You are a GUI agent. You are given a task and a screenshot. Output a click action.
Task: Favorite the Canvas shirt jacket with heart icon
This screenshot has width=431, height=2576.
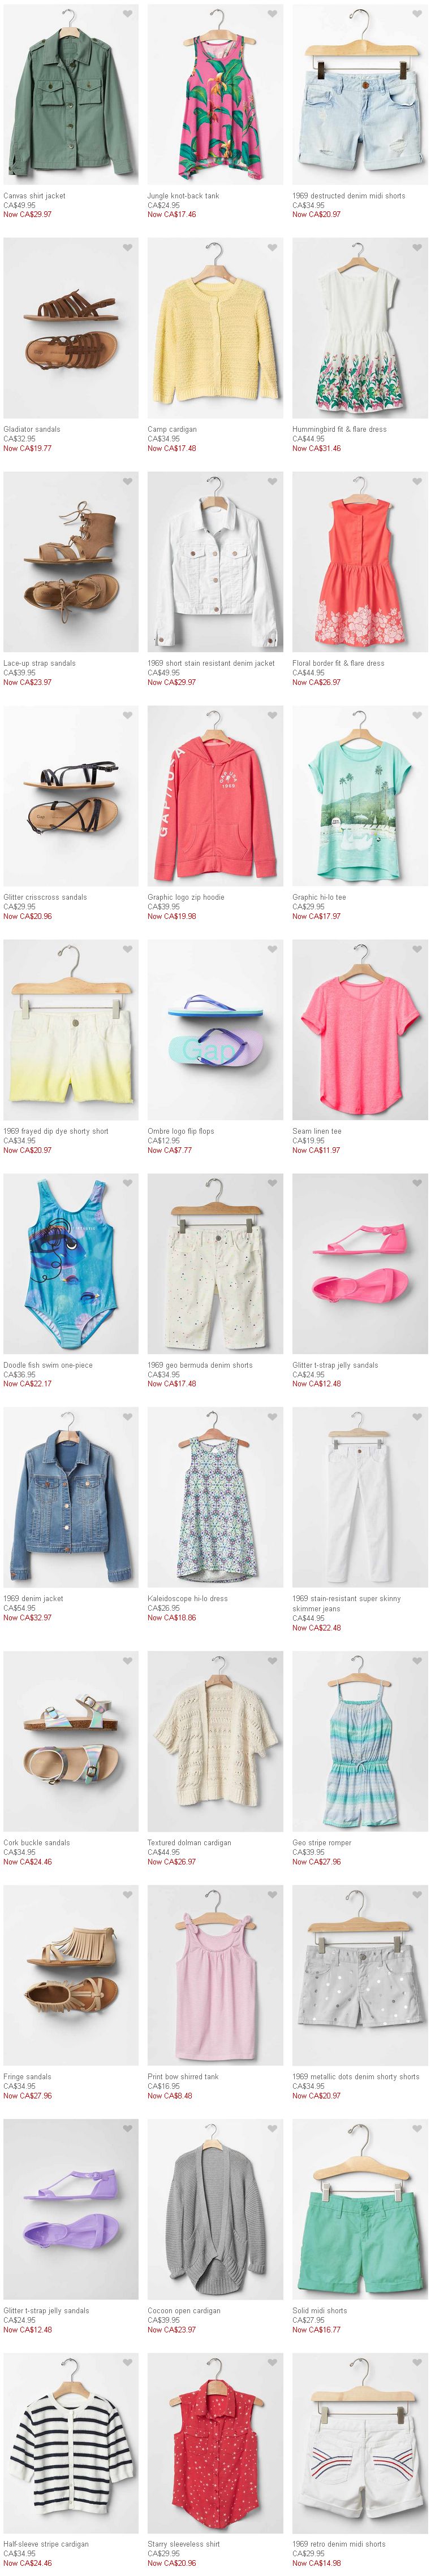coord(128,14)
